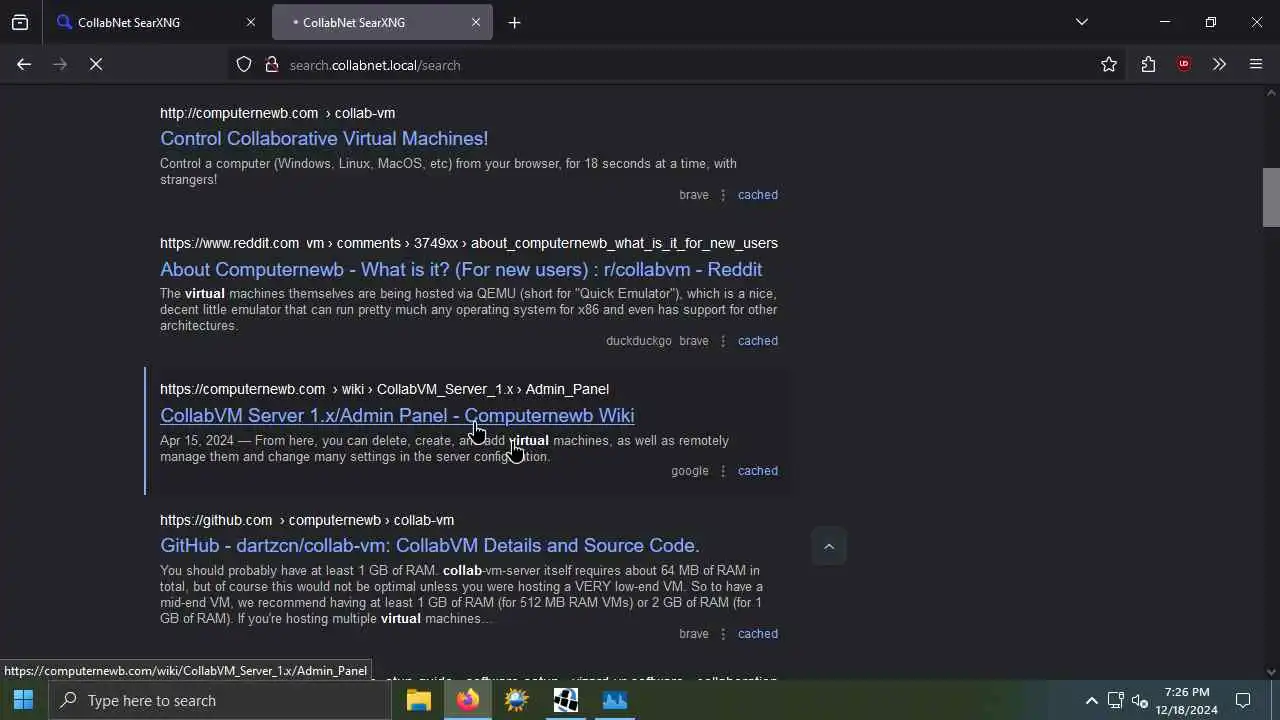Screen dimensions: 1280x720
Task: Click the http://computernewb.com result URL
Action: (x=239, y=113)
